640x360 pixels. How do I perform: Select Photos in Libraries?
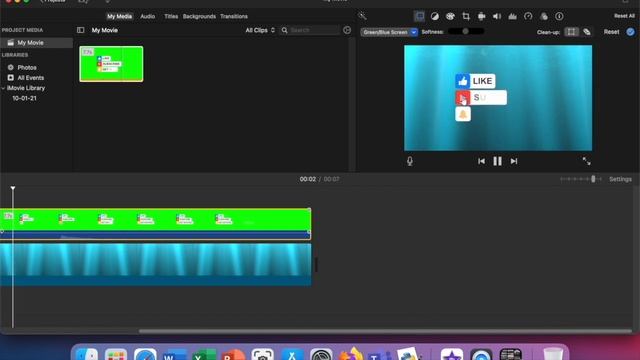click(x=27, y=67)
